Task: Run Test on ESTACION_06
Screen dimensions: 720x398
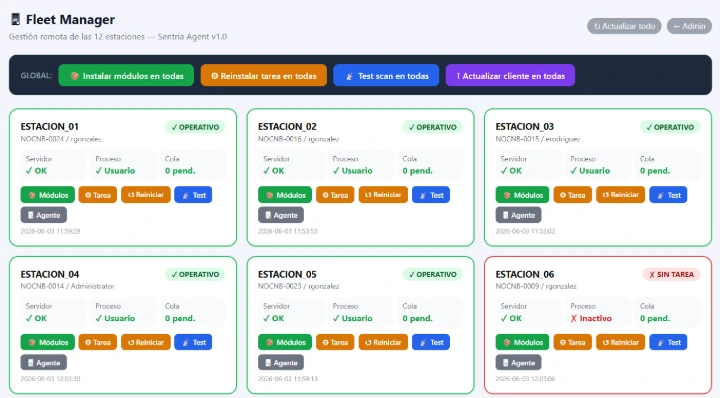Action: coord(668,342)
